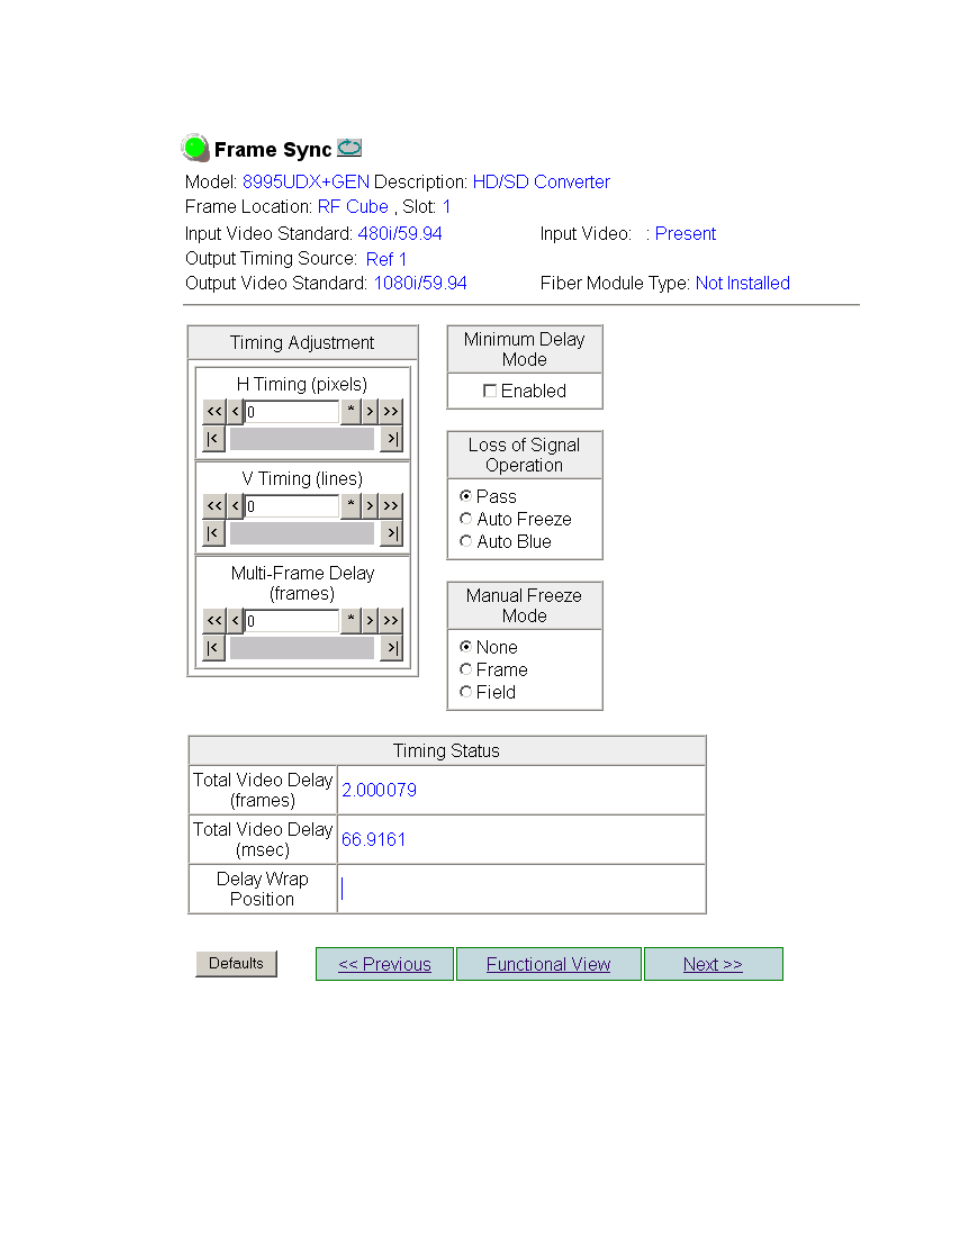Click Multi-Frame Delay fine decrement left arrow
The width and height of the screenshot is (954, 1235).
[x=235, y=621]
